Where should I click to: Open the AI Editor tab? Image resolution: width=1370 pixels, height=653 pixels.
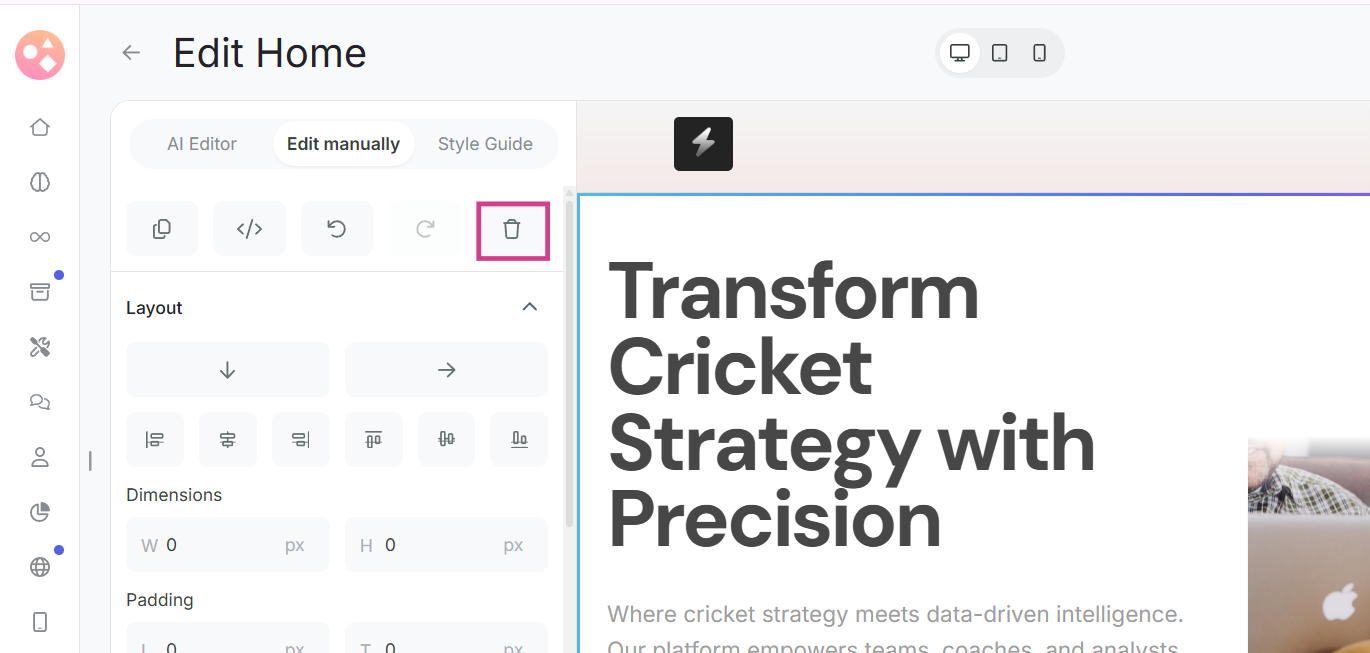202,144
